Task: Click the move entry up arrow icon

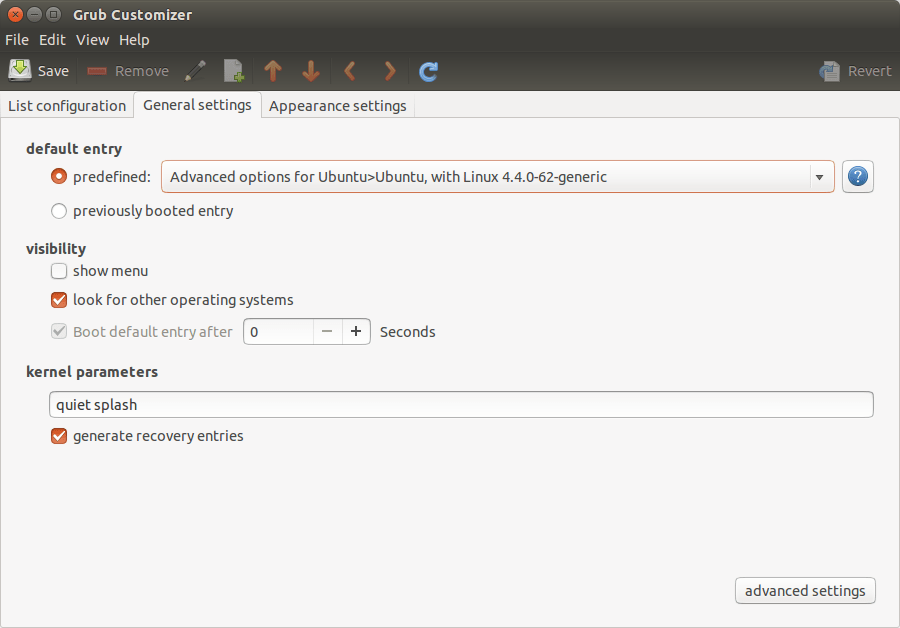Action: 272,70
